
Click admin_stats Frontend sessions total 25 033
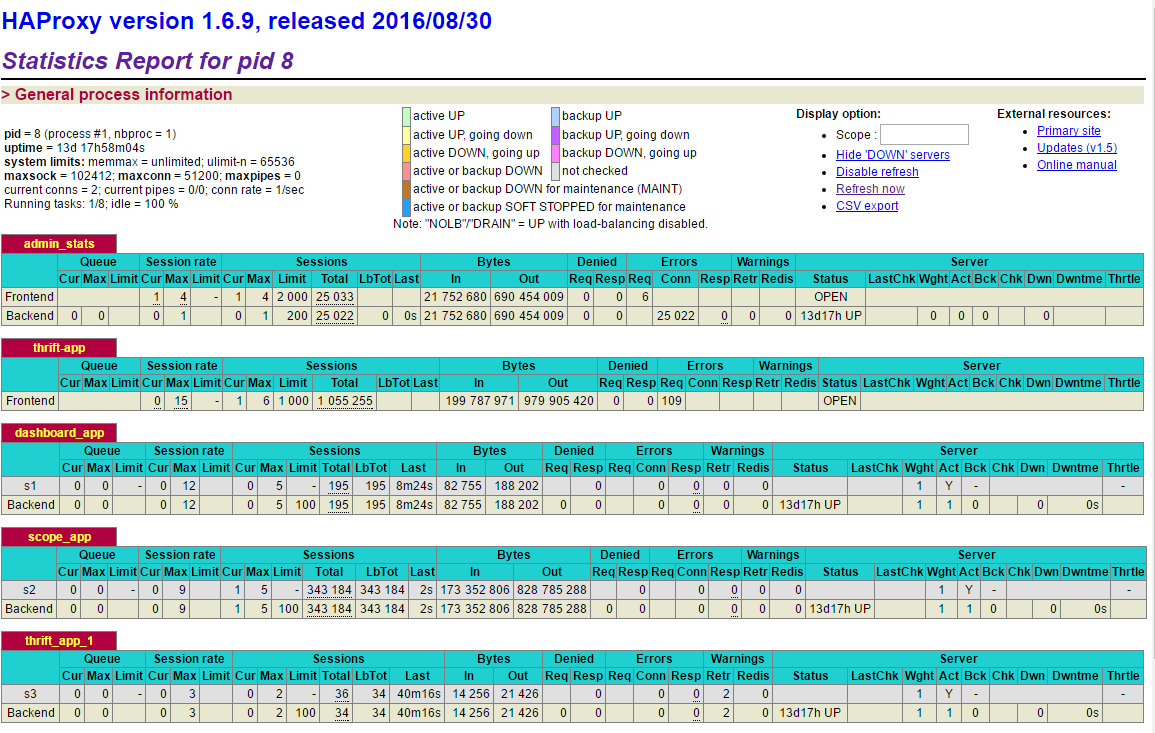tap(334, 297)
